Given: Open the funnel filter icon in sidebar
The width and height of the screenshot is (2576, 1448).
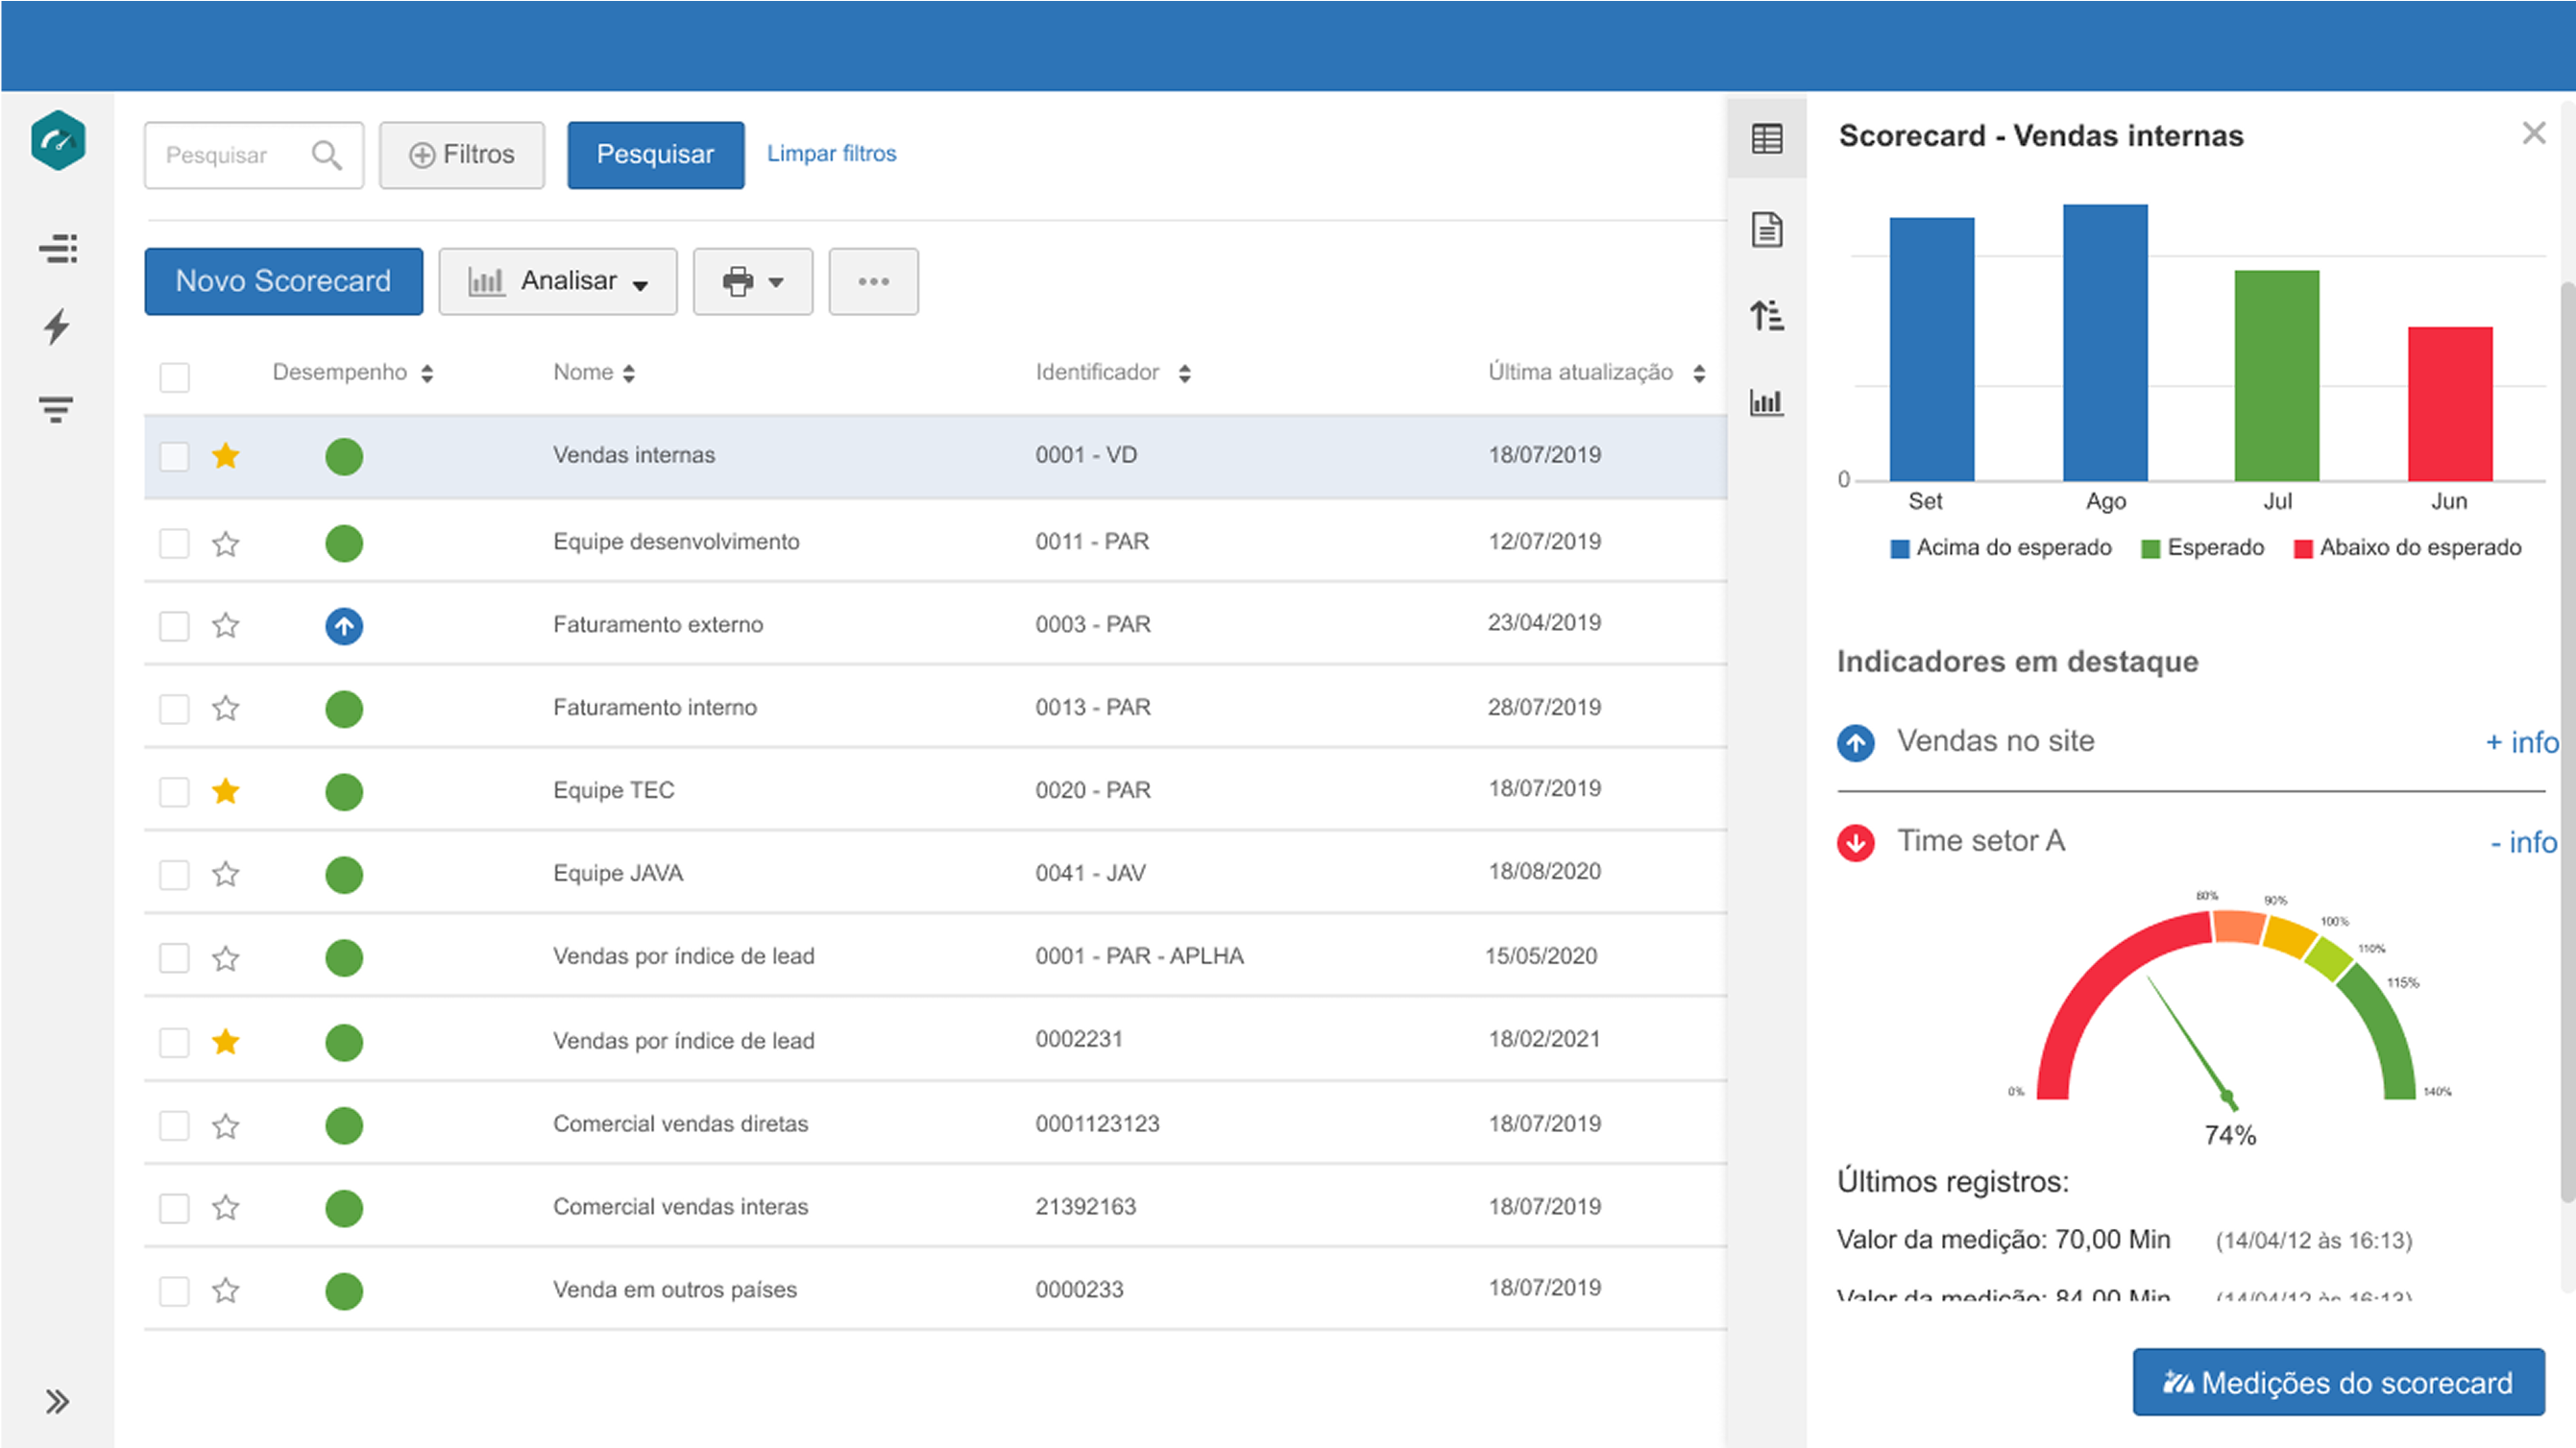Looking at the screenshot, I should [57, 408].
